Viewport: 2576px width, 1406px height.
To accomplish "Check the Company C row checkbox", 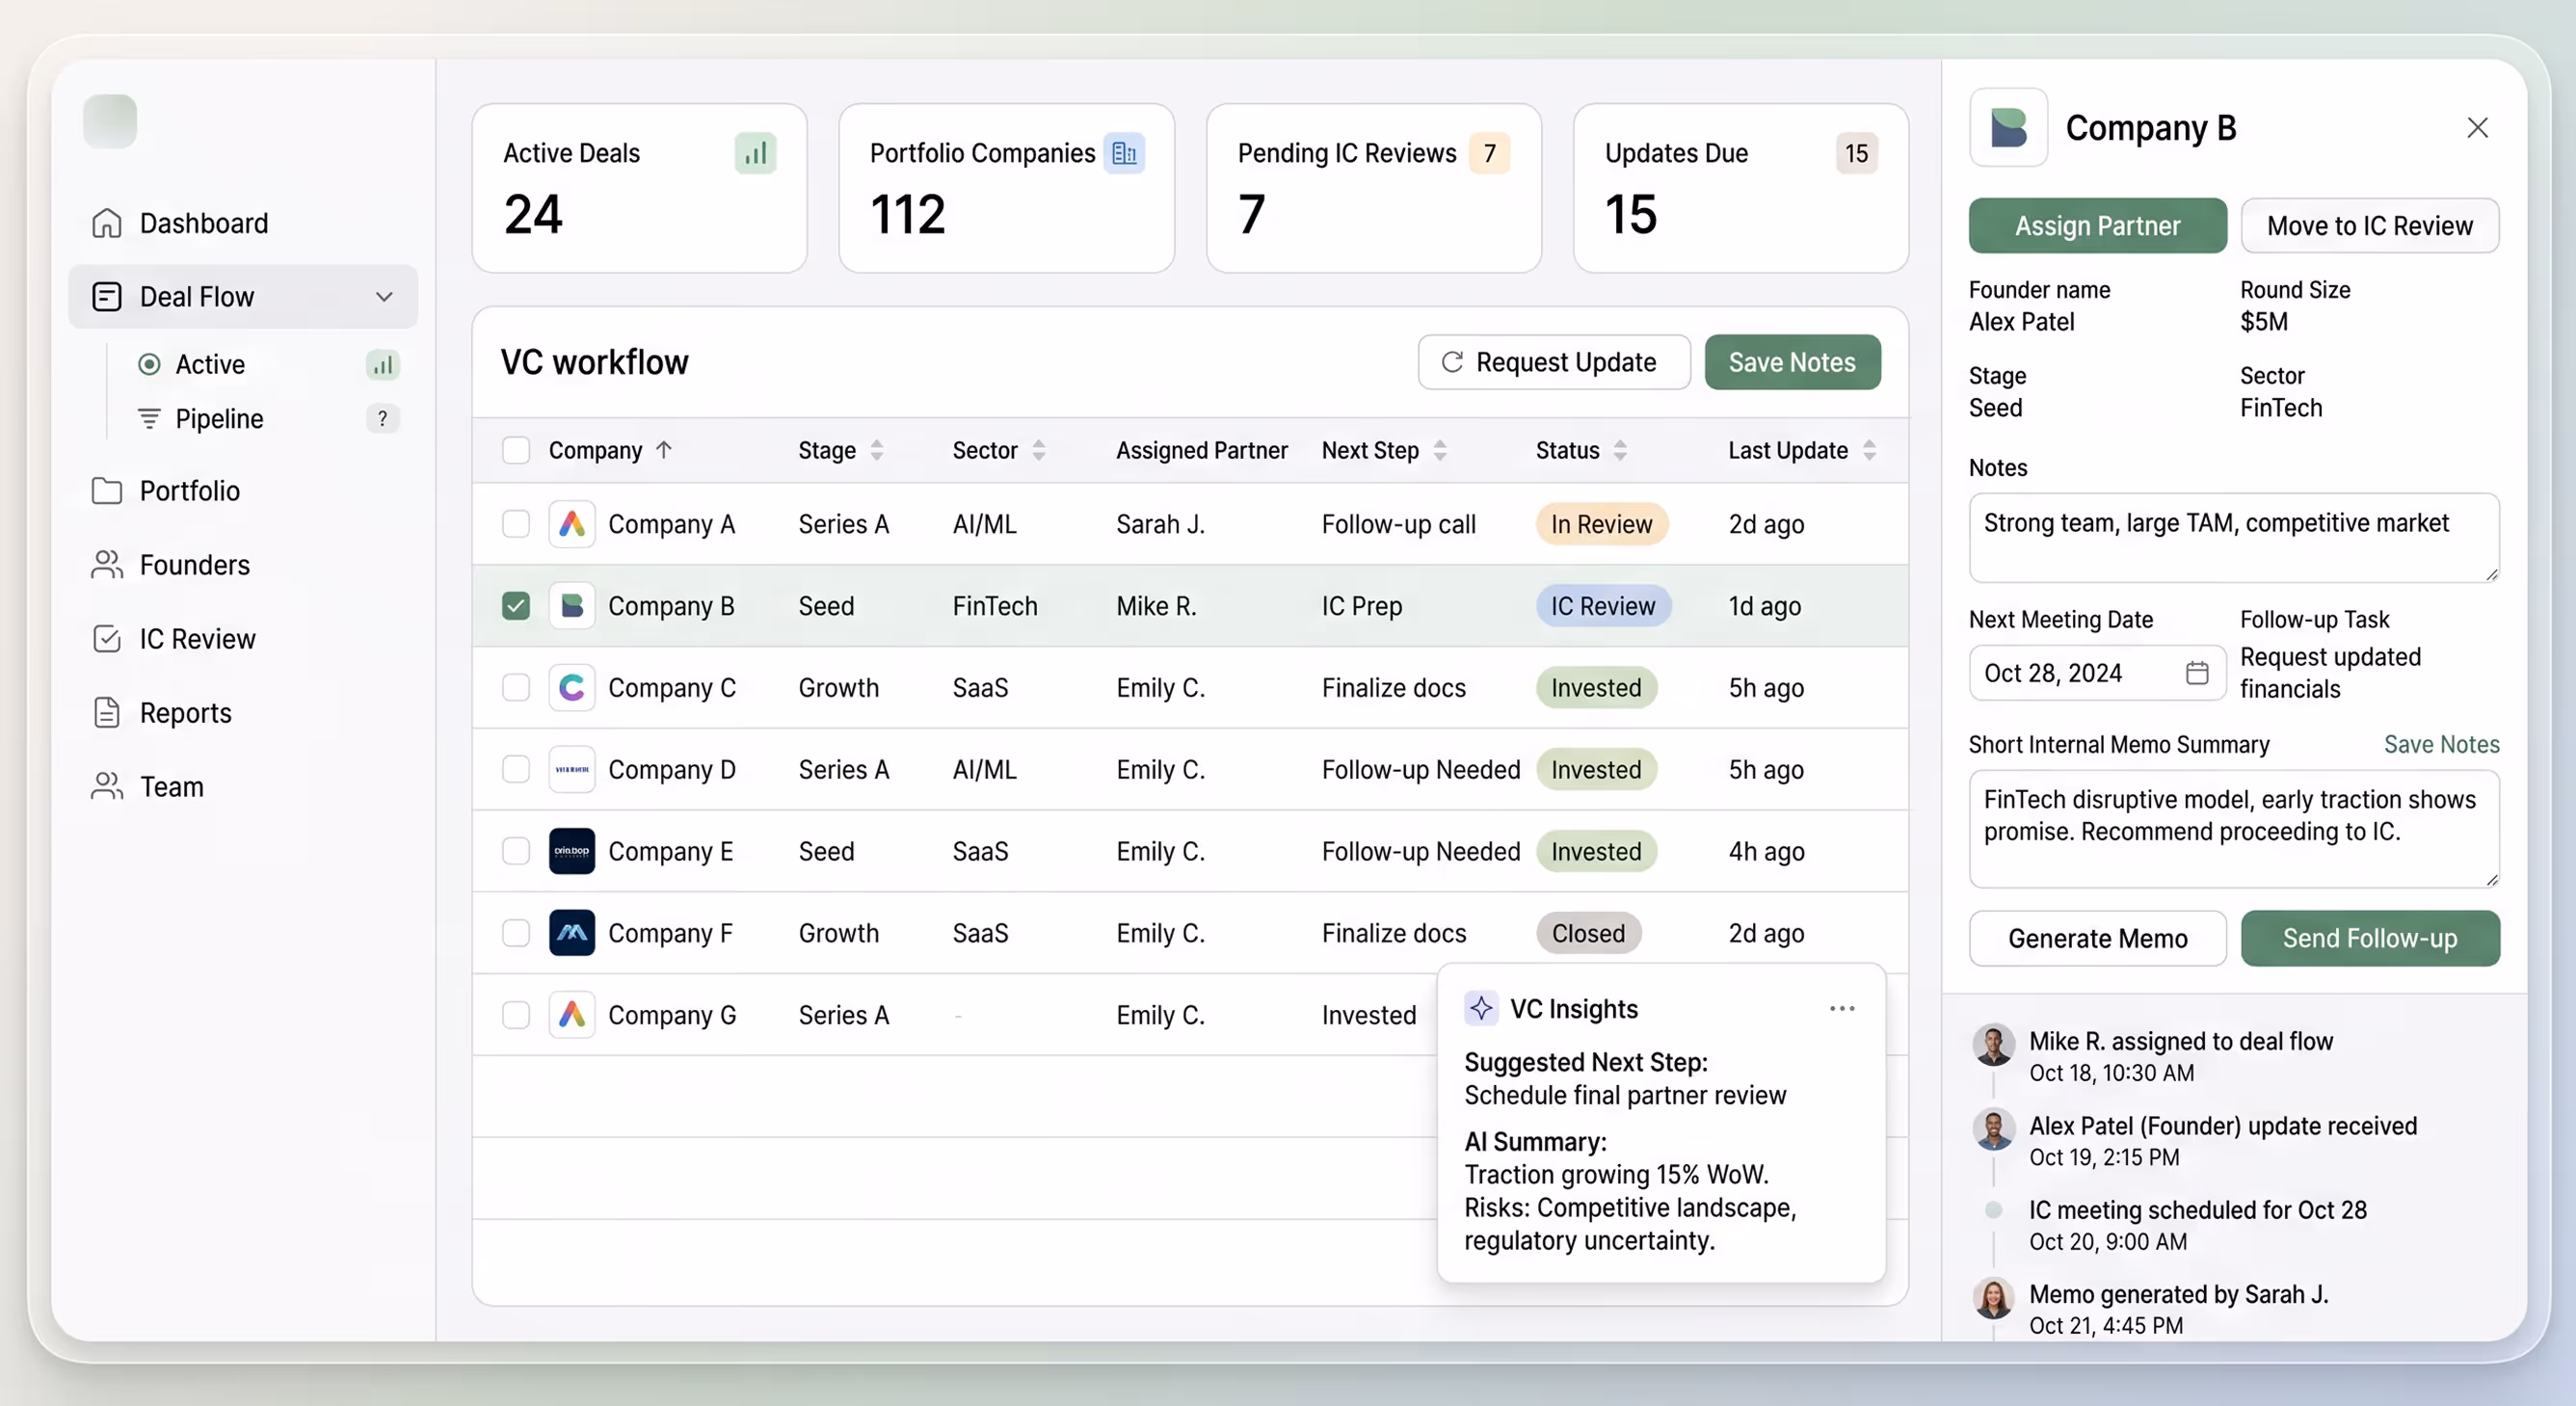I will tap(516, 688).
